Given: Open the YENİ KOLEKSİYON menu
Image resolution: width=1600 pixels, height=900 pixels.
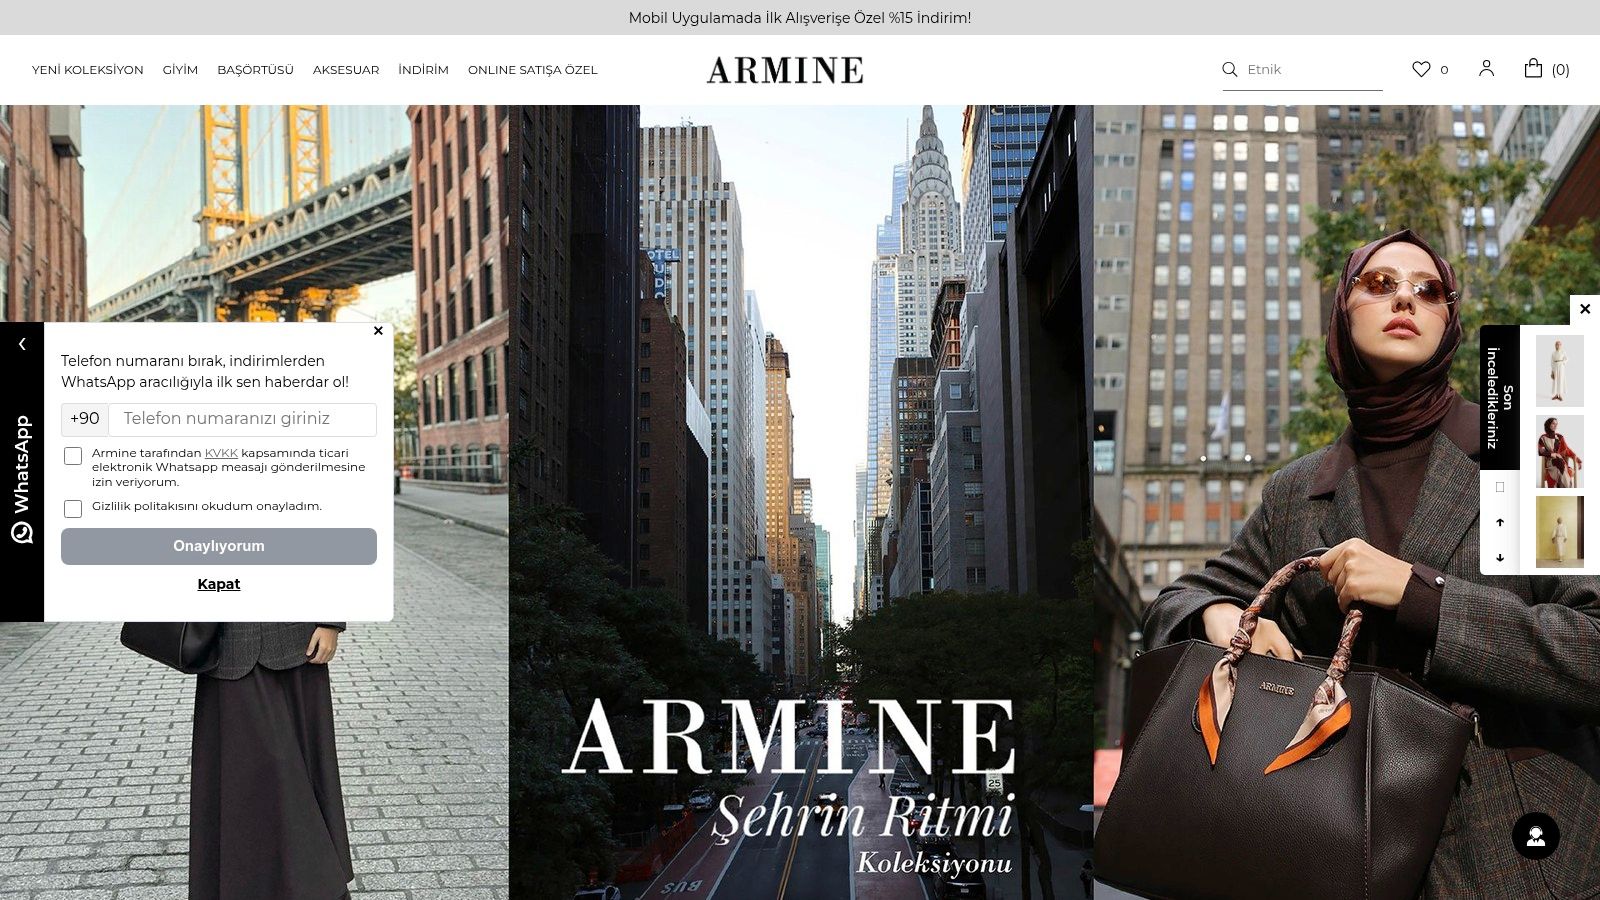Looking at the screenshot, I should pyautogui.click(x=88, y=70).
